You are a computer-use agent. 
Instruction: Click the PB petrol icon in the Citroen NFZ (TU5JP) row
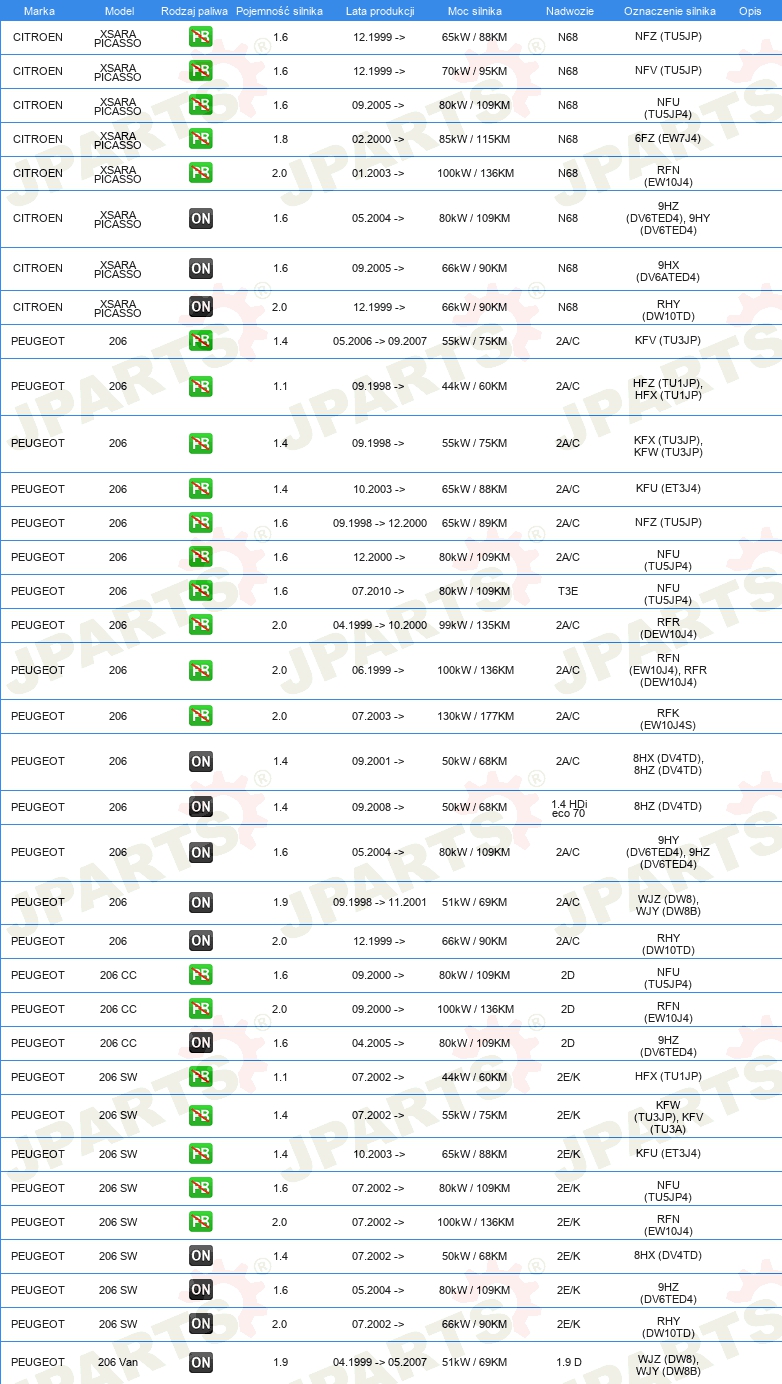coord(201,38)
